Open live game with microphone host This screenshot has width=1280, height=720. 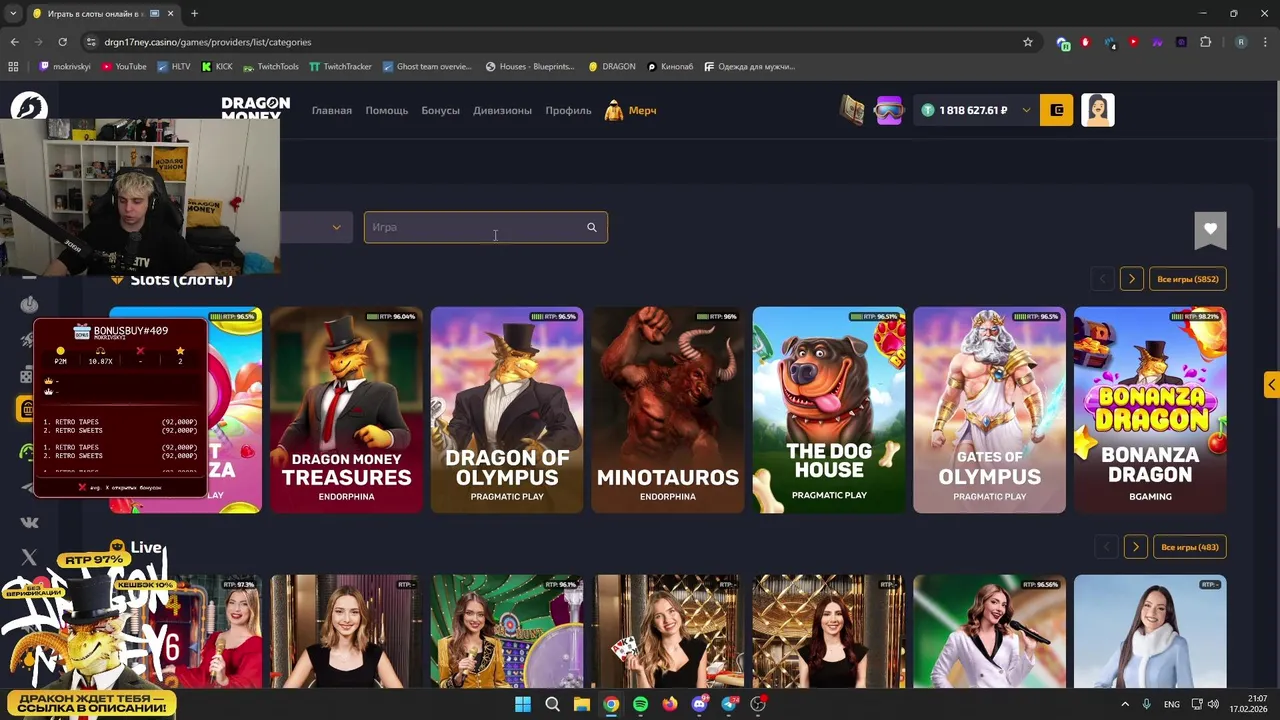(x=990, y=632)
